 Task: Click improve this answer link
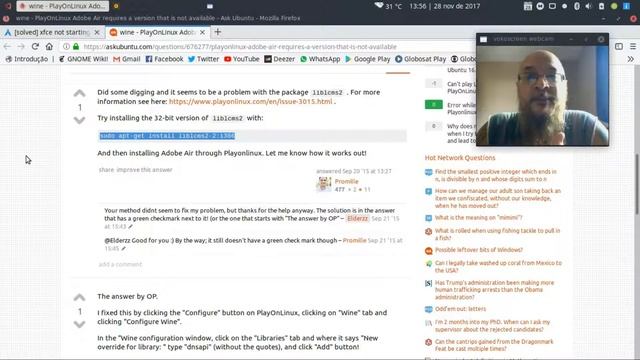[x=144, y=170]
